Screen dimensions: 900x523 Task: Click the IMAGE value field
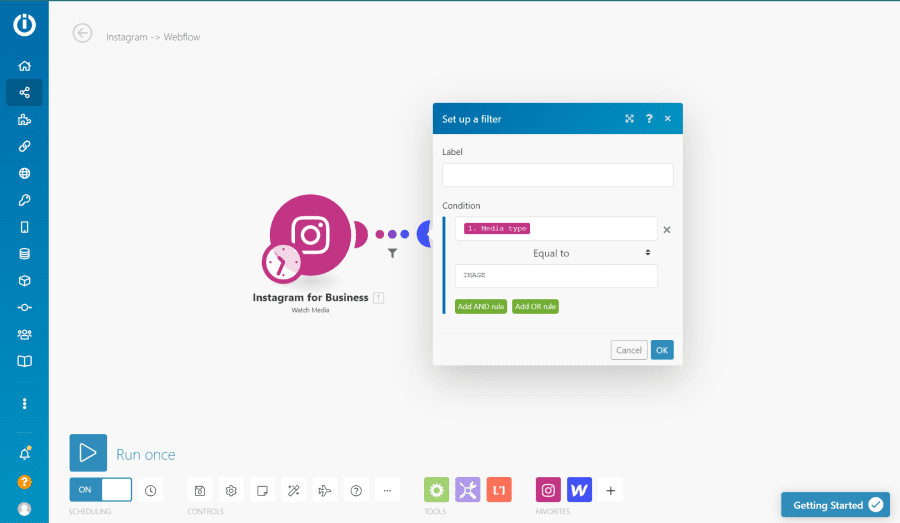coord(556,276)
